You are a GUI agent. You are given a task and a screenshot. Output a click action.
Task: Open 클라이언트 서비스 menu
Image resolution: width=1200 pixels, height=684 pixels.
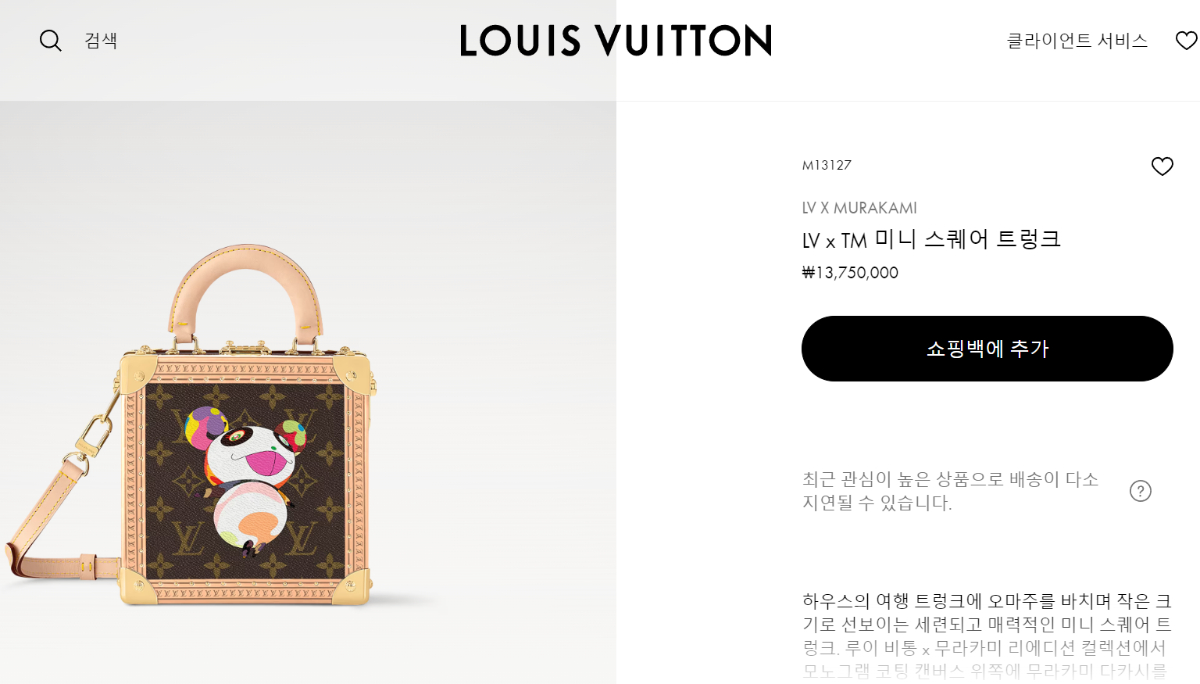tap(1077, 41)
